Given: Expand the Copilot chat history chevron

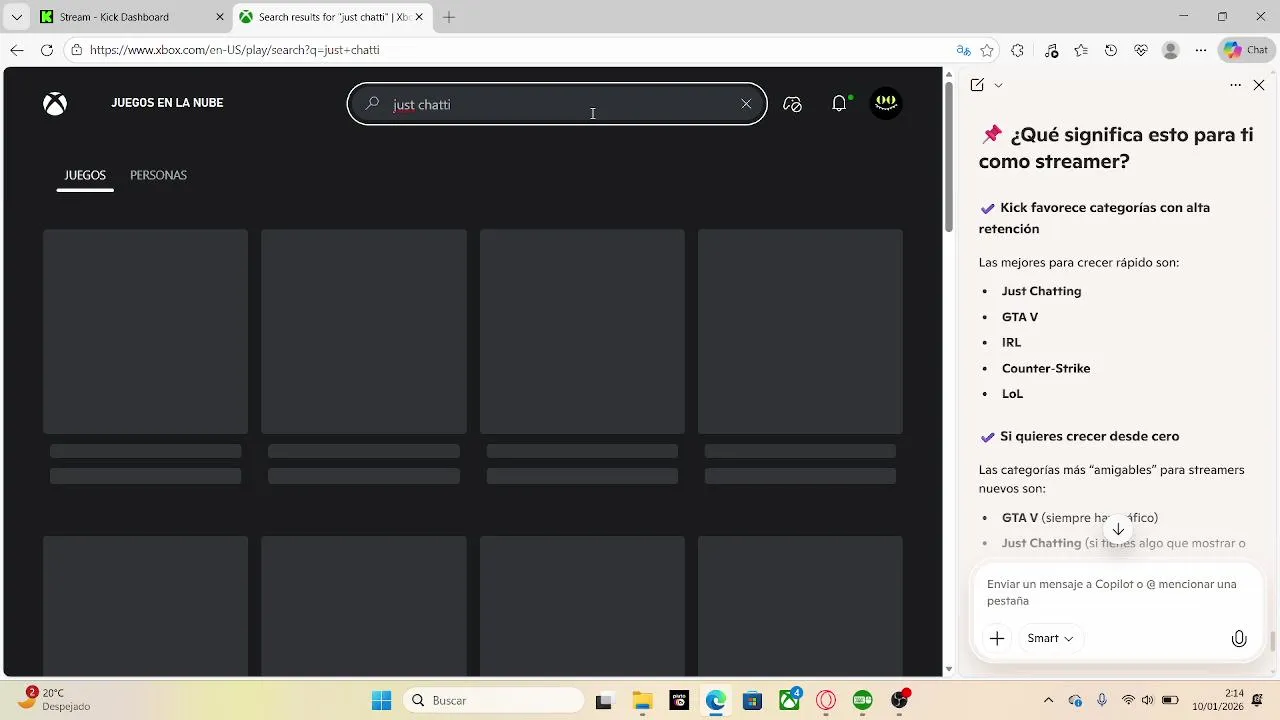Looking at the screenshot, I should click(998, 85).
